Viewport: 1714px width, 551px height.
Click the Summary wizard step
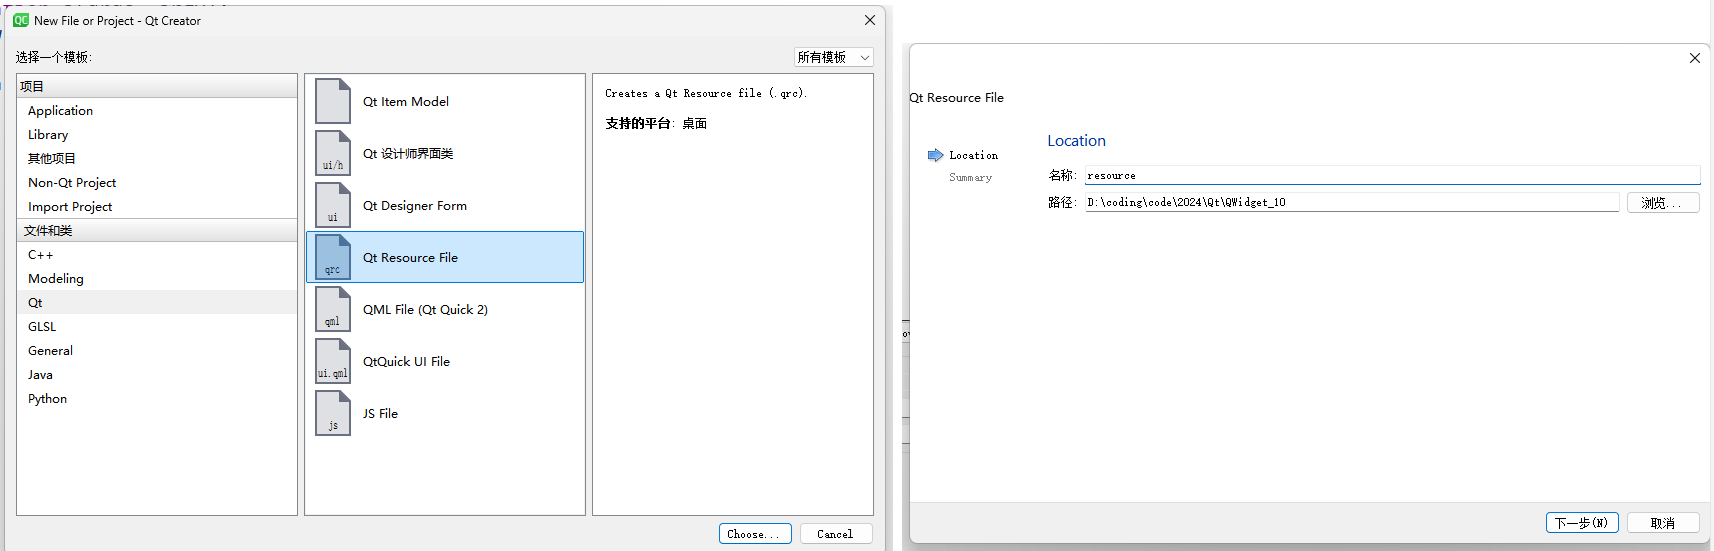[970, 177]
